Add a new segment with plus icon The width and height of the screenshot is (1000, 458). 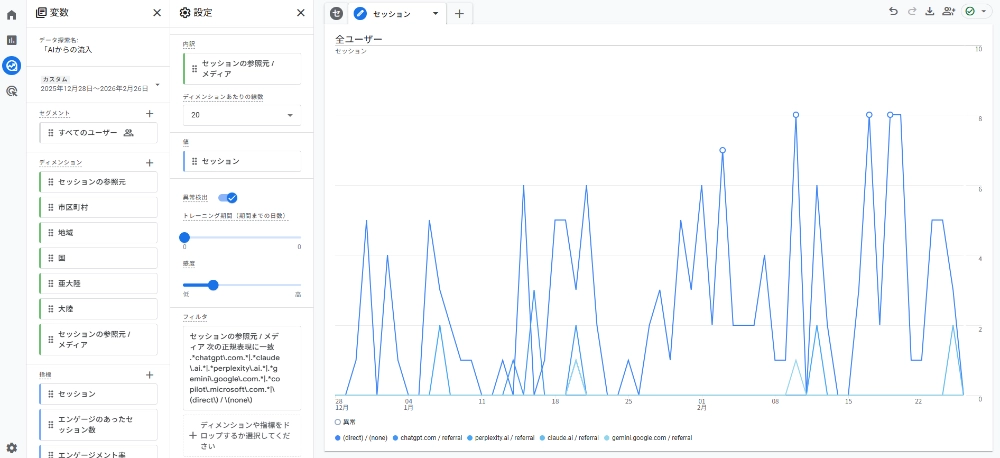[149, 115]
